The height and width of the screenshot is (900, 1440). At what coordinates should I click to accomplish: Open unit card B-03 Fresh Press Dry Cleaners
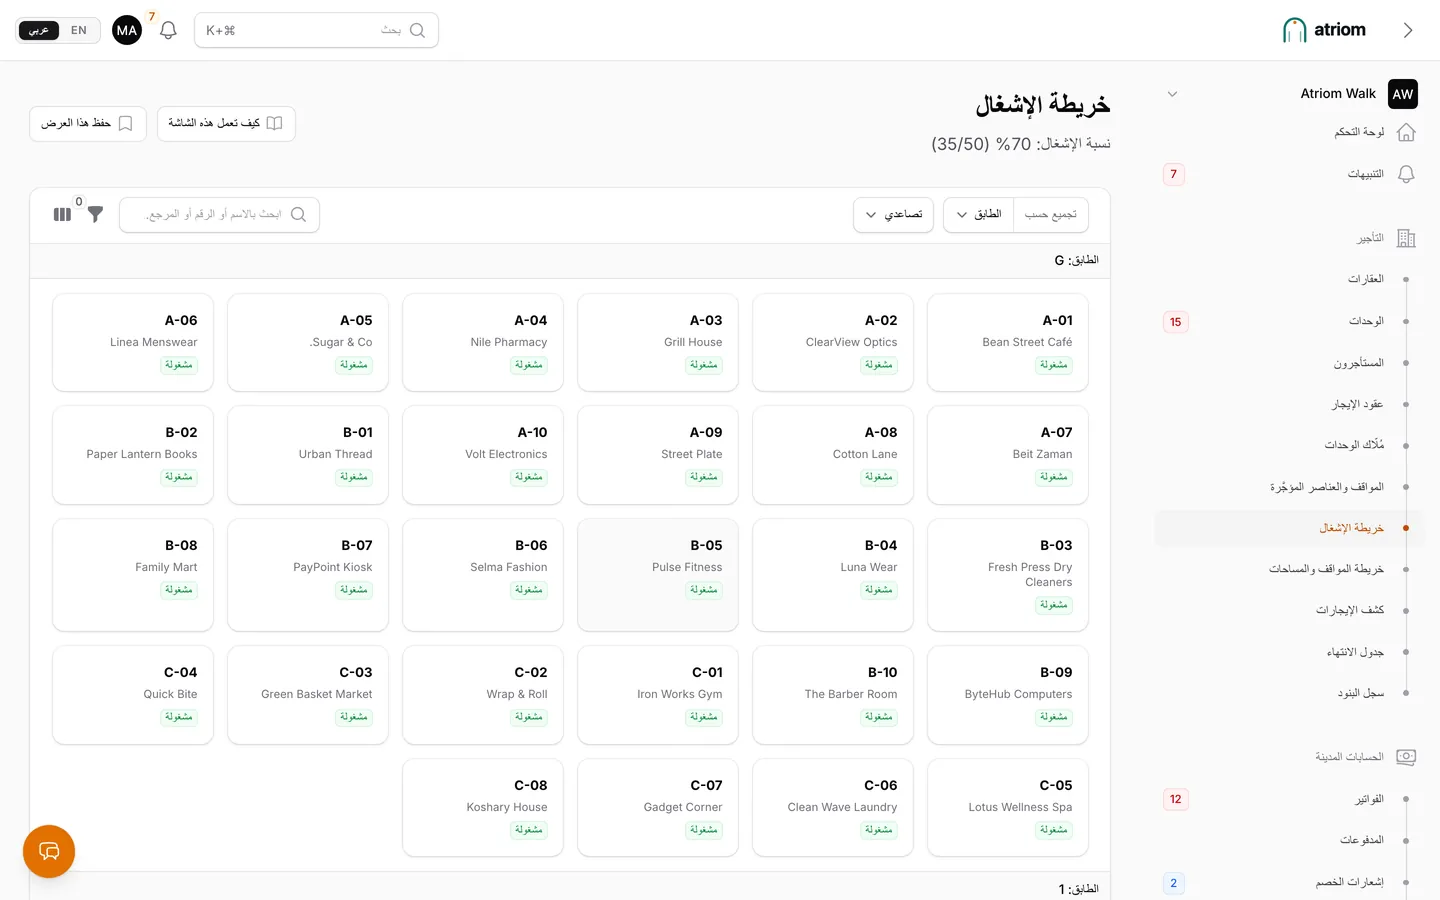[1008, 574]
